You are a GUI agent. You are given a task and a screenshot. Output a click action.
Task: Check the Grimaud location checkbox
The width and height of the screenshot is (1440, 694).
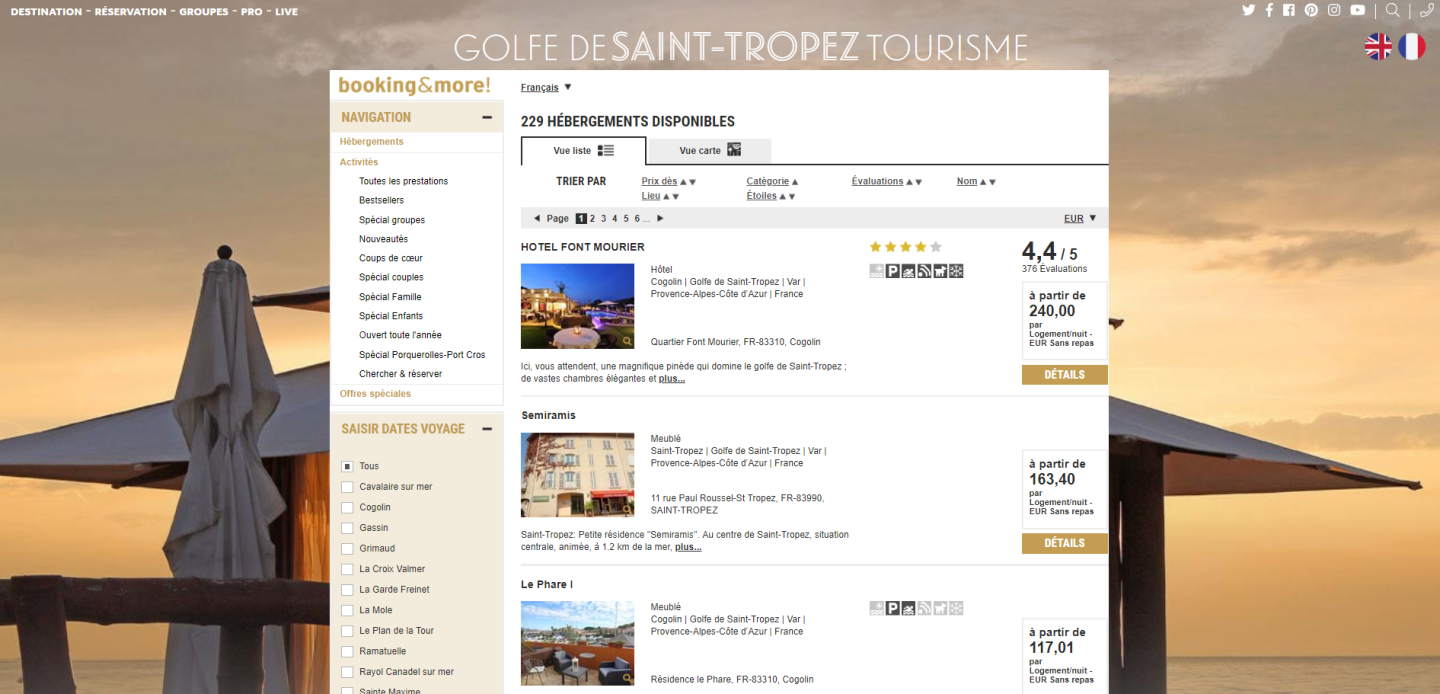pos(347,549)
